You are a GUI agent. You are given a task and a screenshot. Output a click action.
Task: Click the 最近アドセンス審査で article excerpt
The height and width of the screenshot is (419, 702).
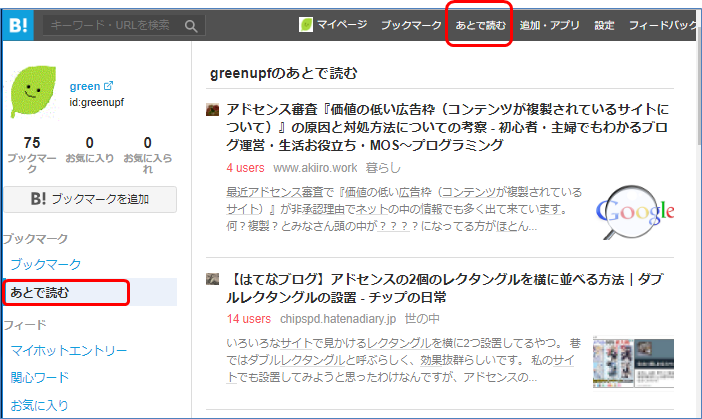point(404,209)
